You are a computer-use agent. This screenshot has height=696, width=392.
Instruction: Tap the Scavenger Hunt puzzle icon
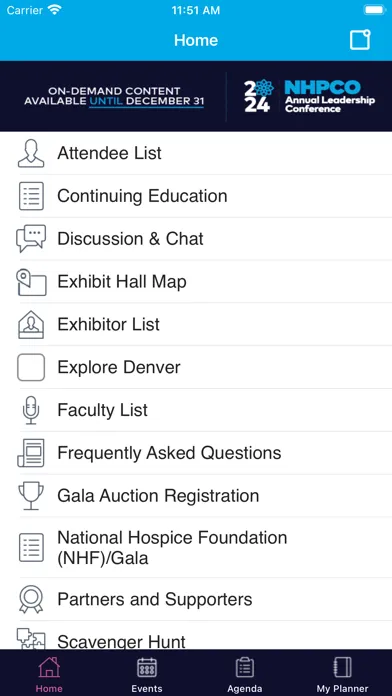click(x=31, y=639)
